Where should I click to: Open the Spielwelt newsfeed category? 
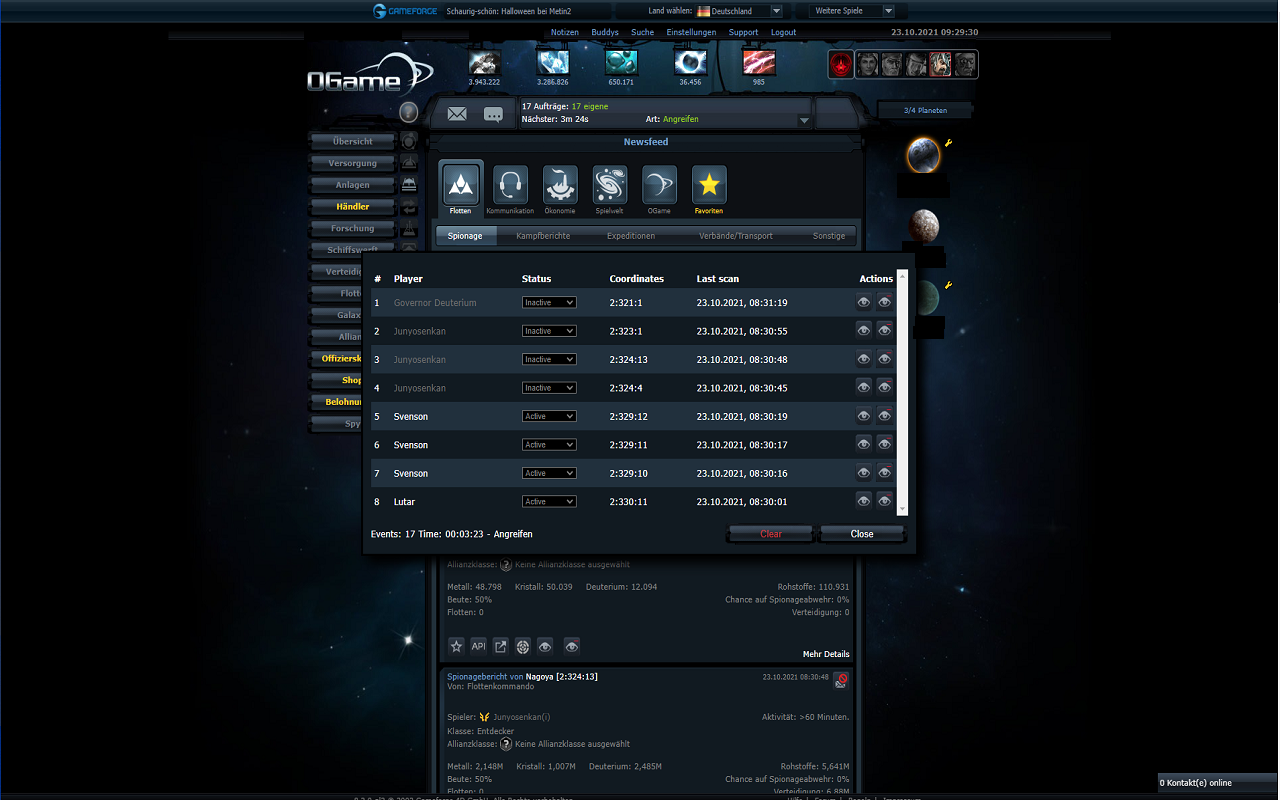(610, 189)
